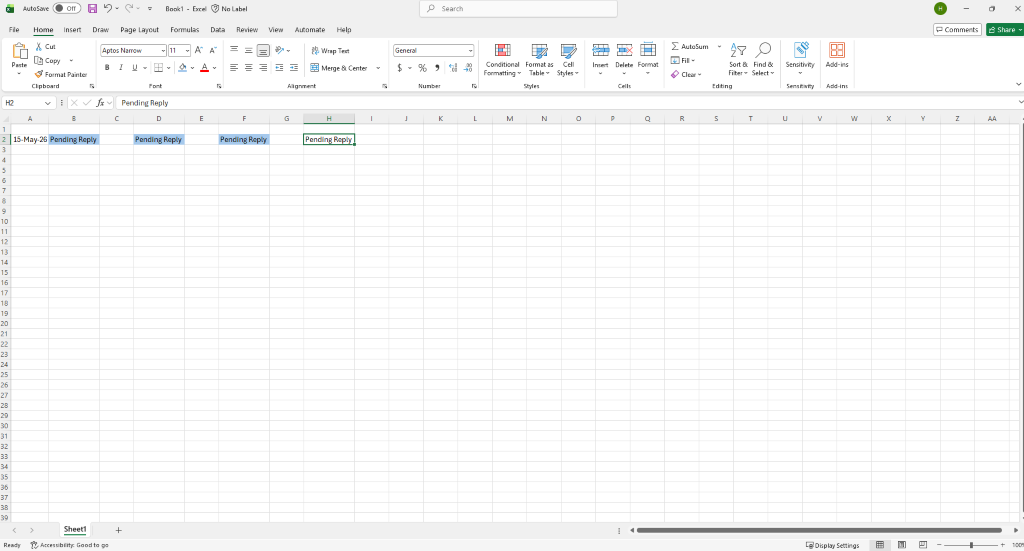Viewport: 1024px width, 551px height.
Task: Activate the Format Painter brush
Action: [39, 74]
